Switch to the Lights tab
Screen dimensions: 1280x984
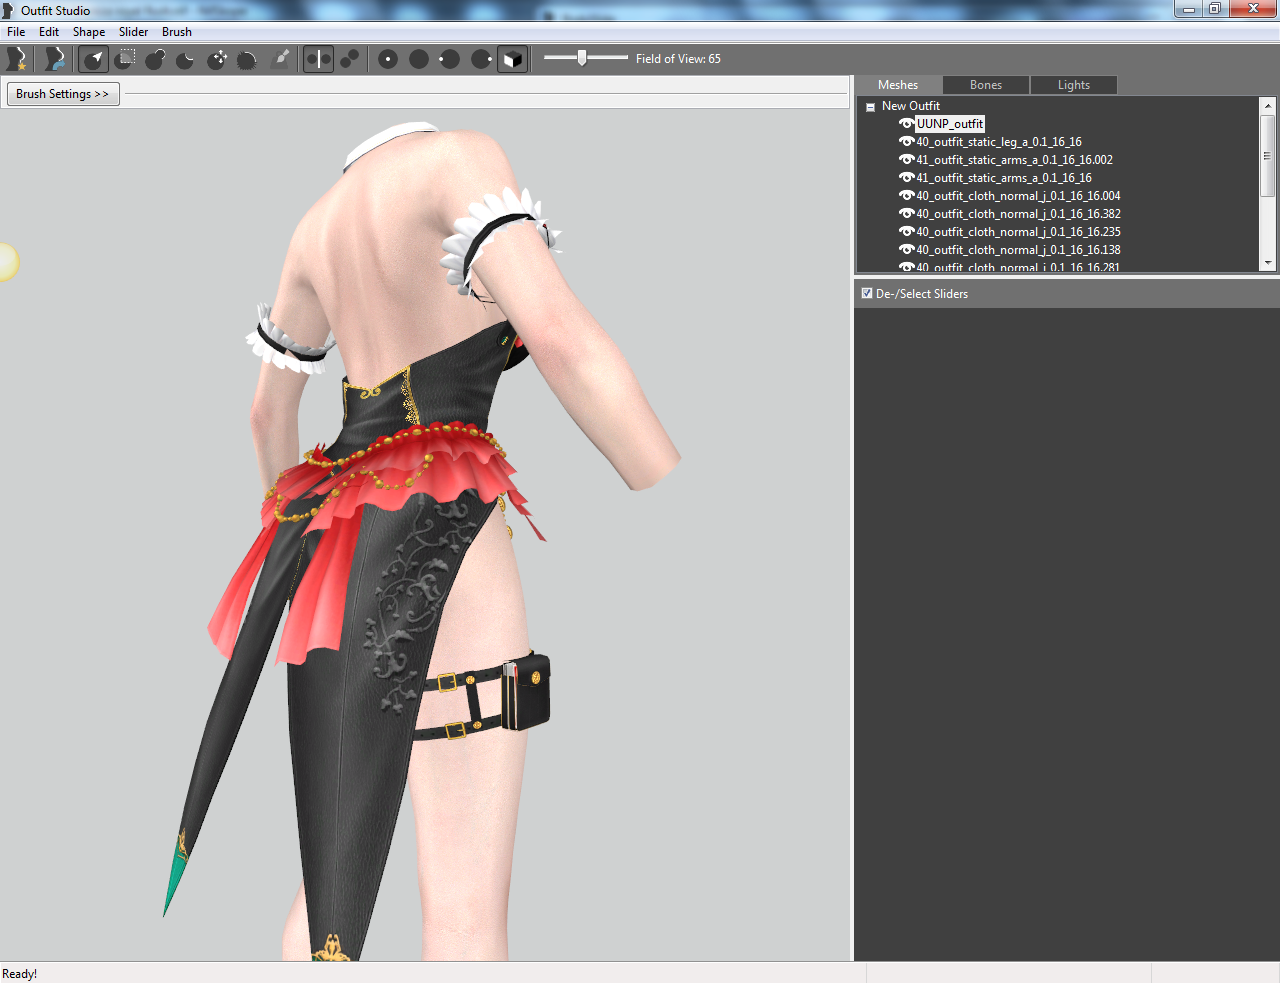(x=1074, y=85)
